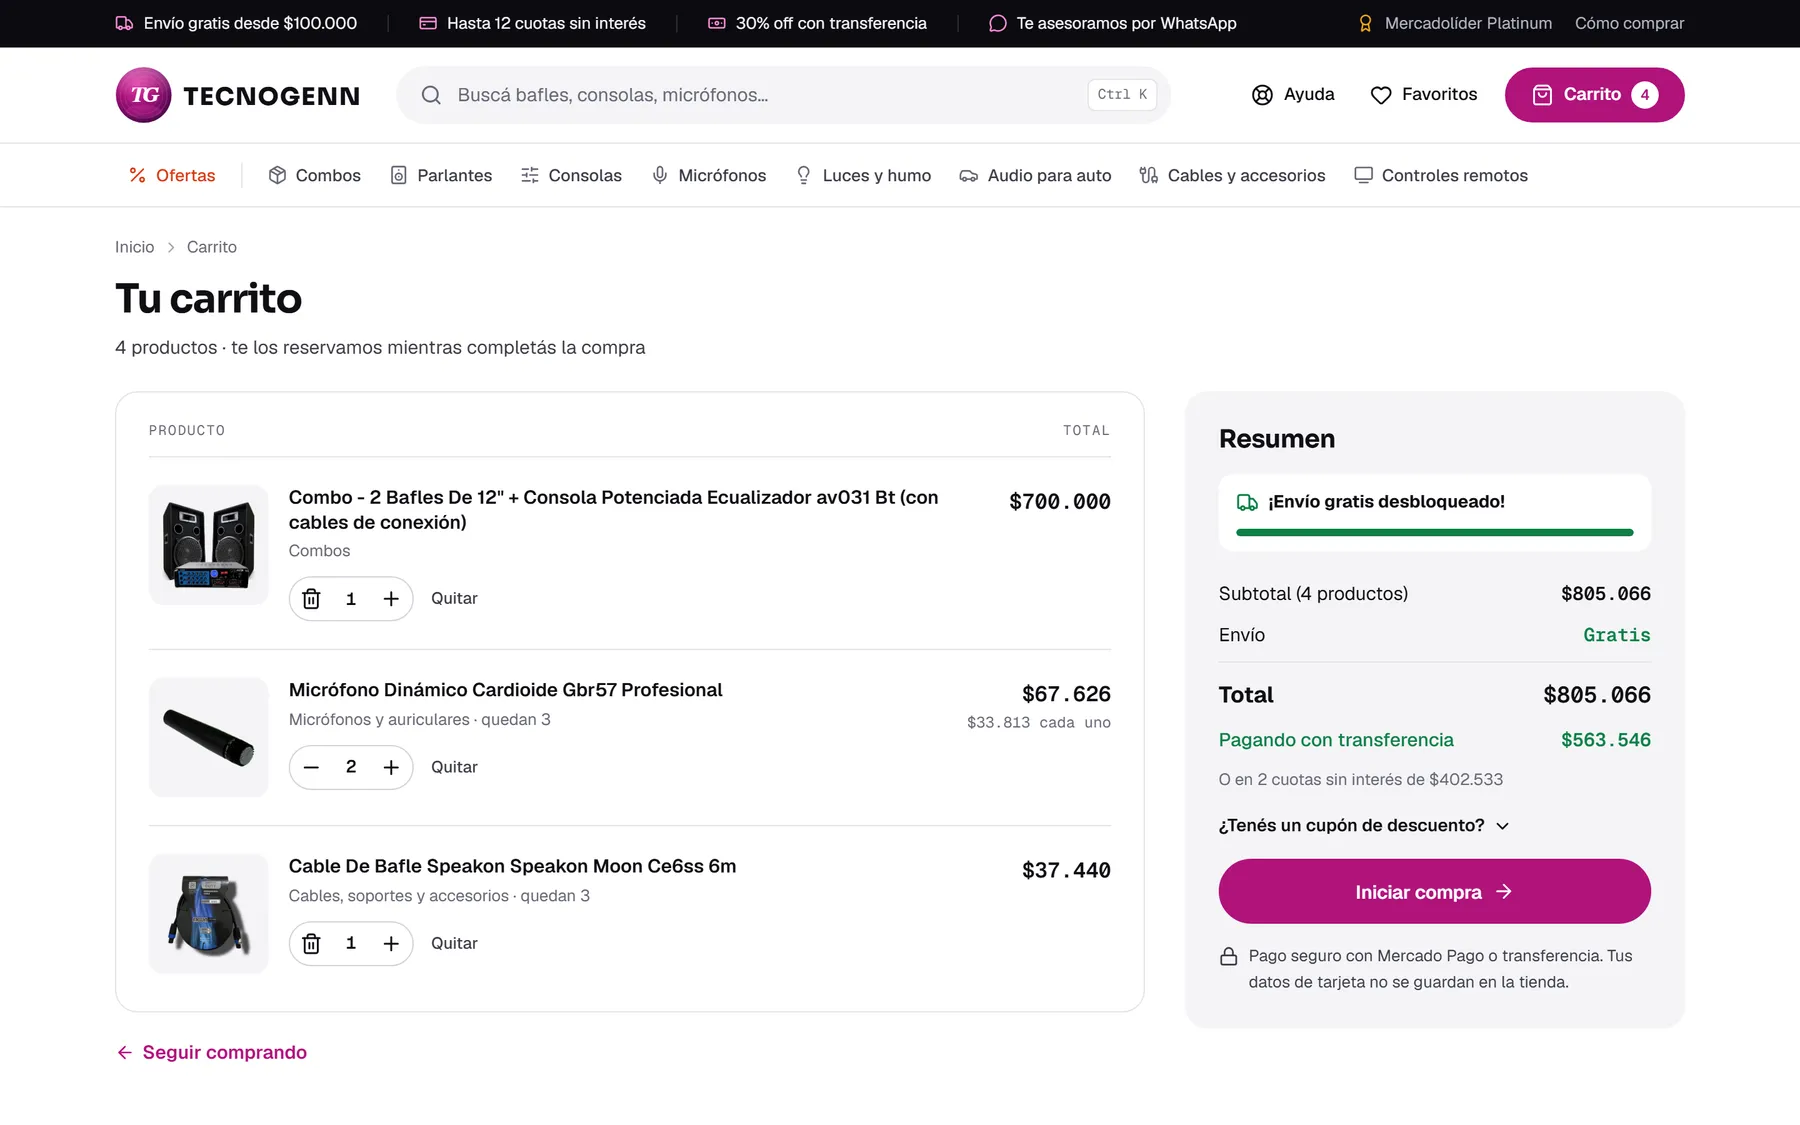Click the left arrow beside Seguir comprando

coord(125,1052)
